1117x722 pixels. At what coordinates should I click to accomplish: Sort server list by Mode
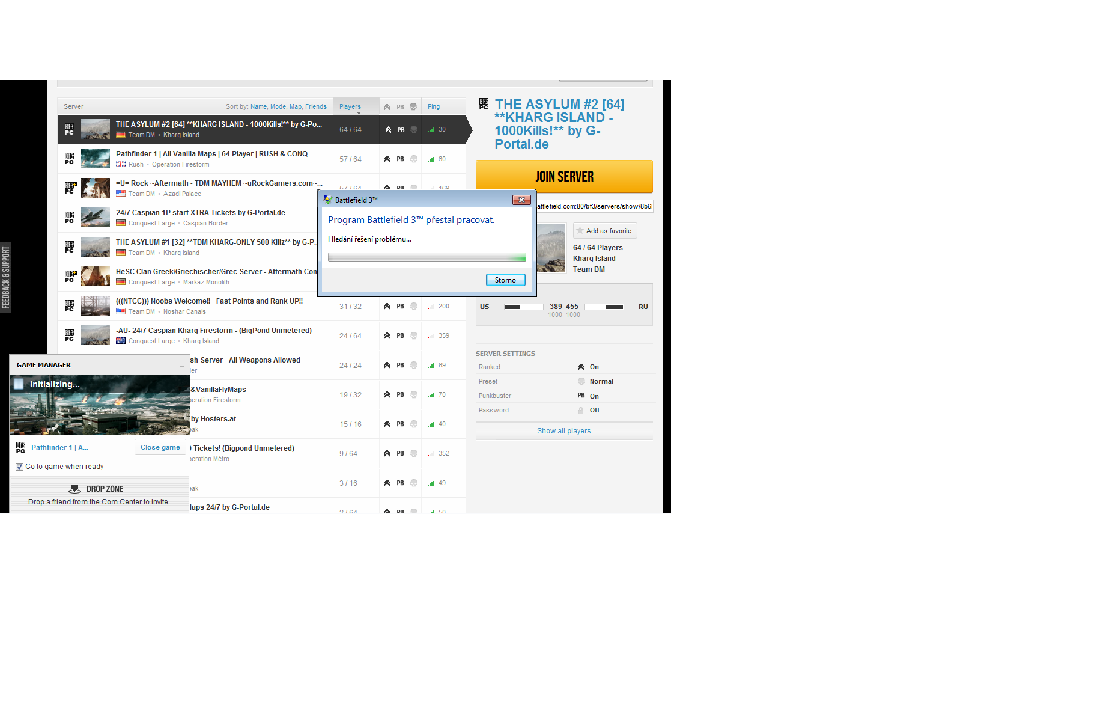[x=278, y=107]
